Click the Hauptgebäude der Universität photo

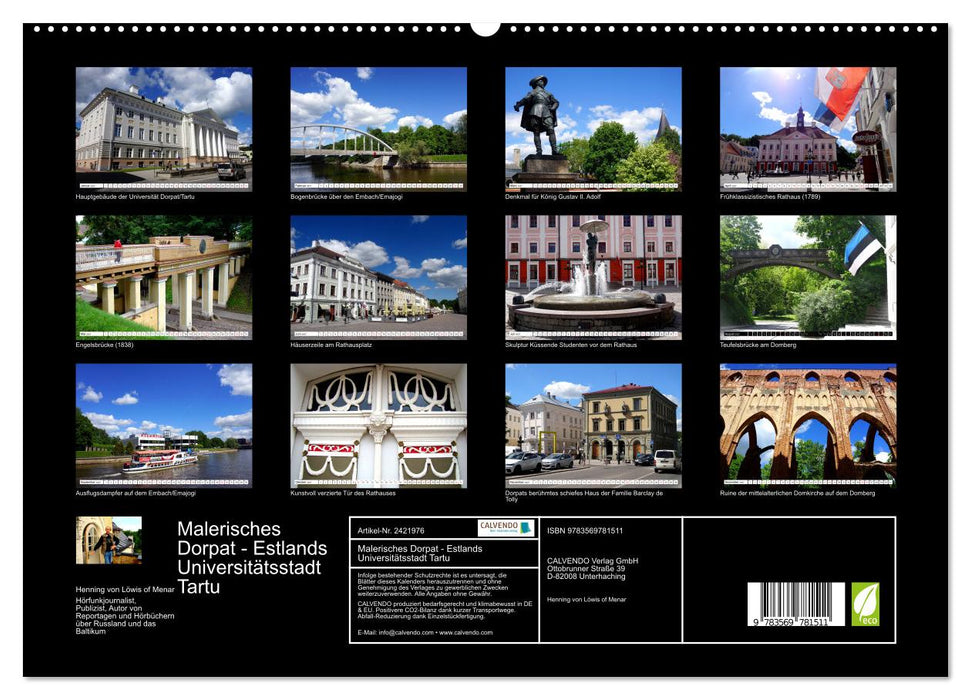(163, 129)
